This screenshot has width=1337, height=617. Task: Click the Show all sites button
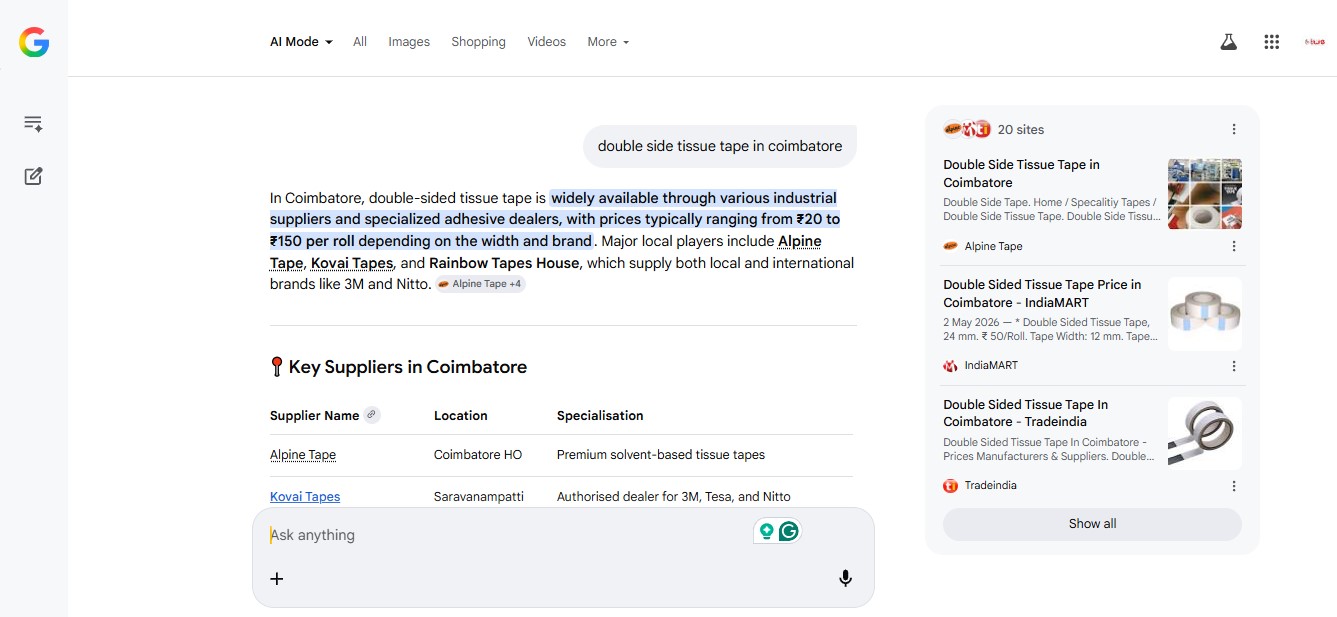[1092, 524]
